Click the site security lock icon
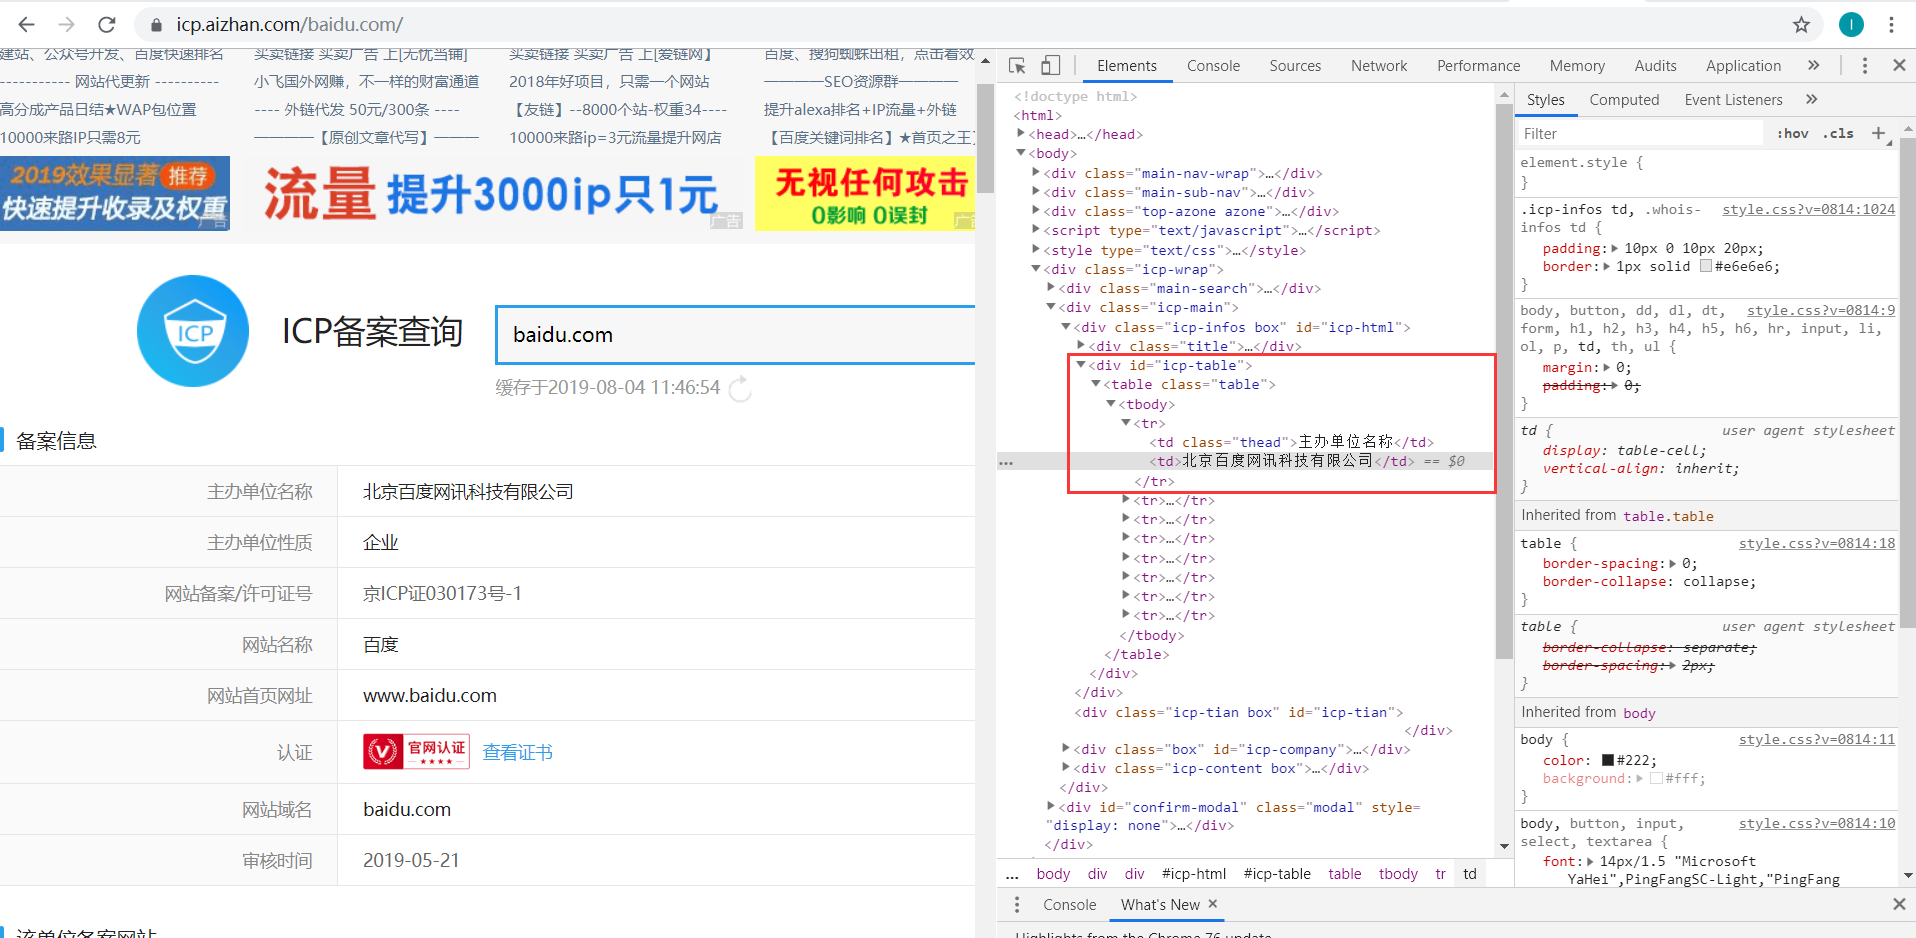Image resolution: width=1916 pixels, height=938 pixels. coord(156,25)
